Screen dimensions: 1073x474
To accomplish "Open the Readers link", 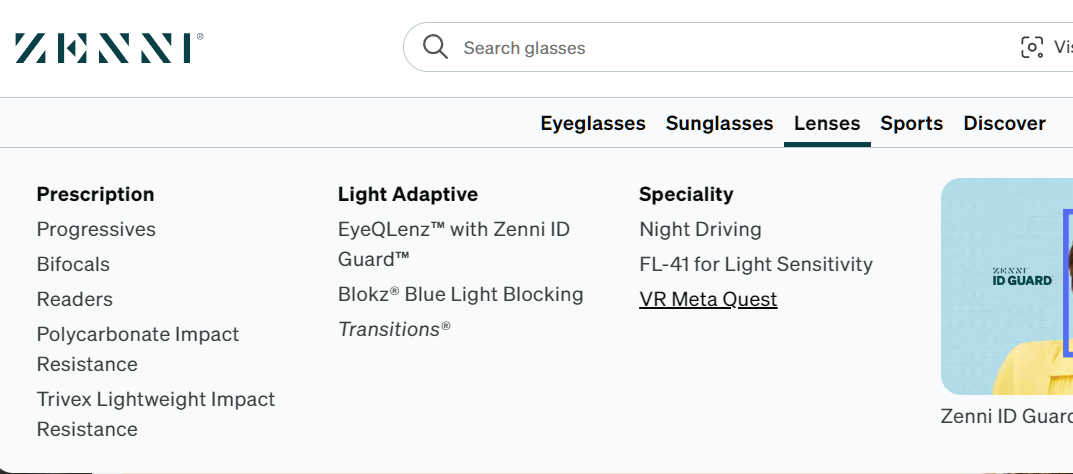I will pyautogui.click(x=74, y=299).
